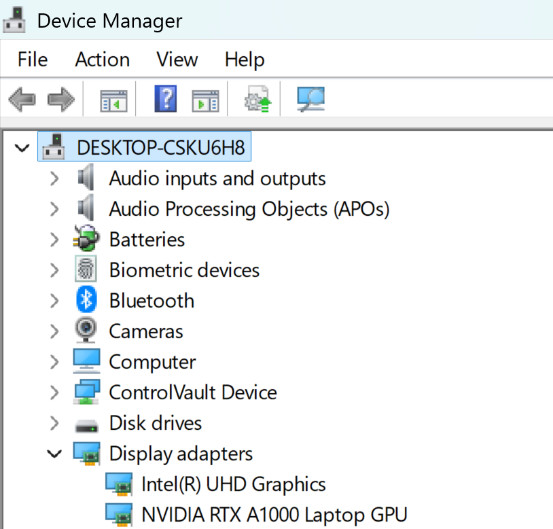Select the Disk drives label
Viewport: 553px width, 529px height.
pos(156,423)
